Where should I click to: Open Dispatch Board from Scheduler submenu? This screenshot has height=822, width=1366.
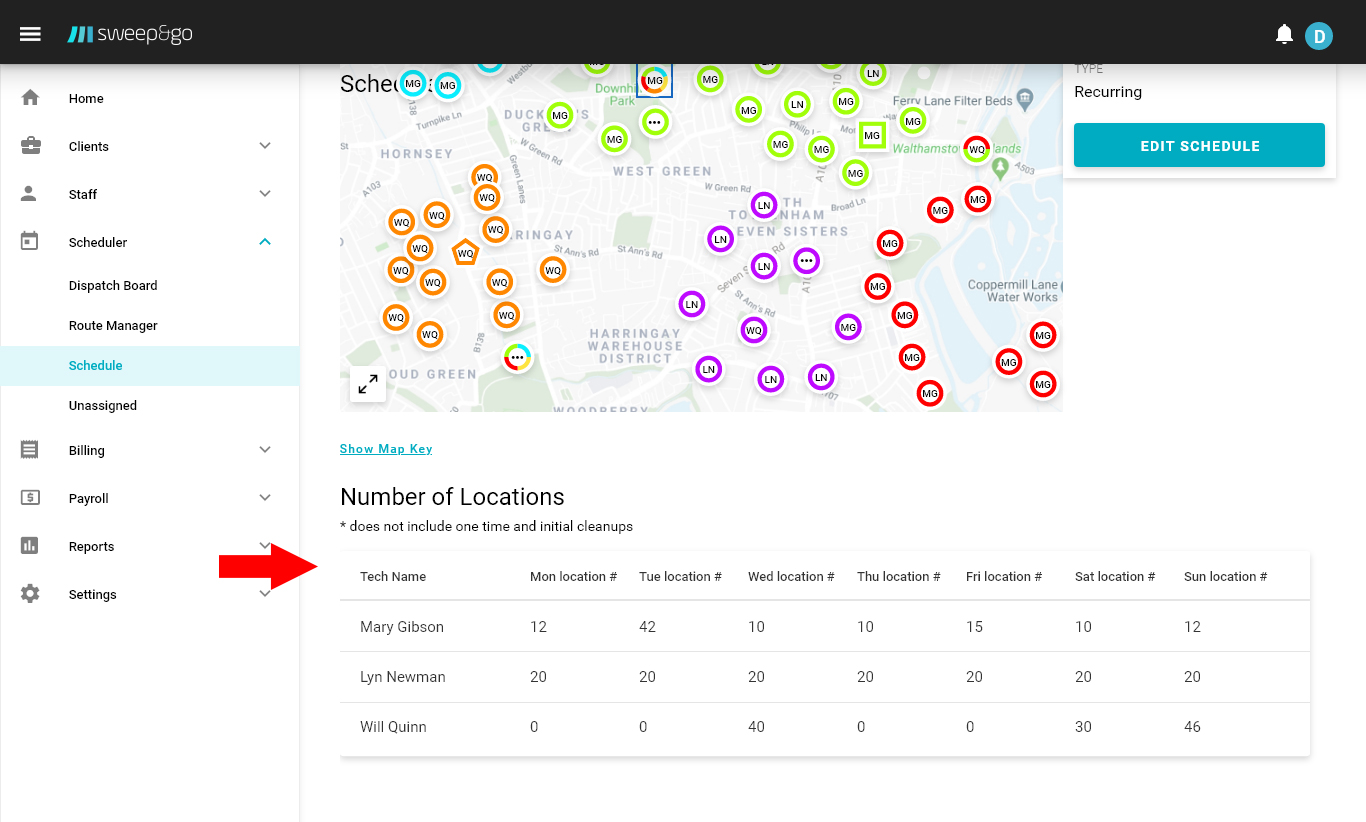click(113, 286)
